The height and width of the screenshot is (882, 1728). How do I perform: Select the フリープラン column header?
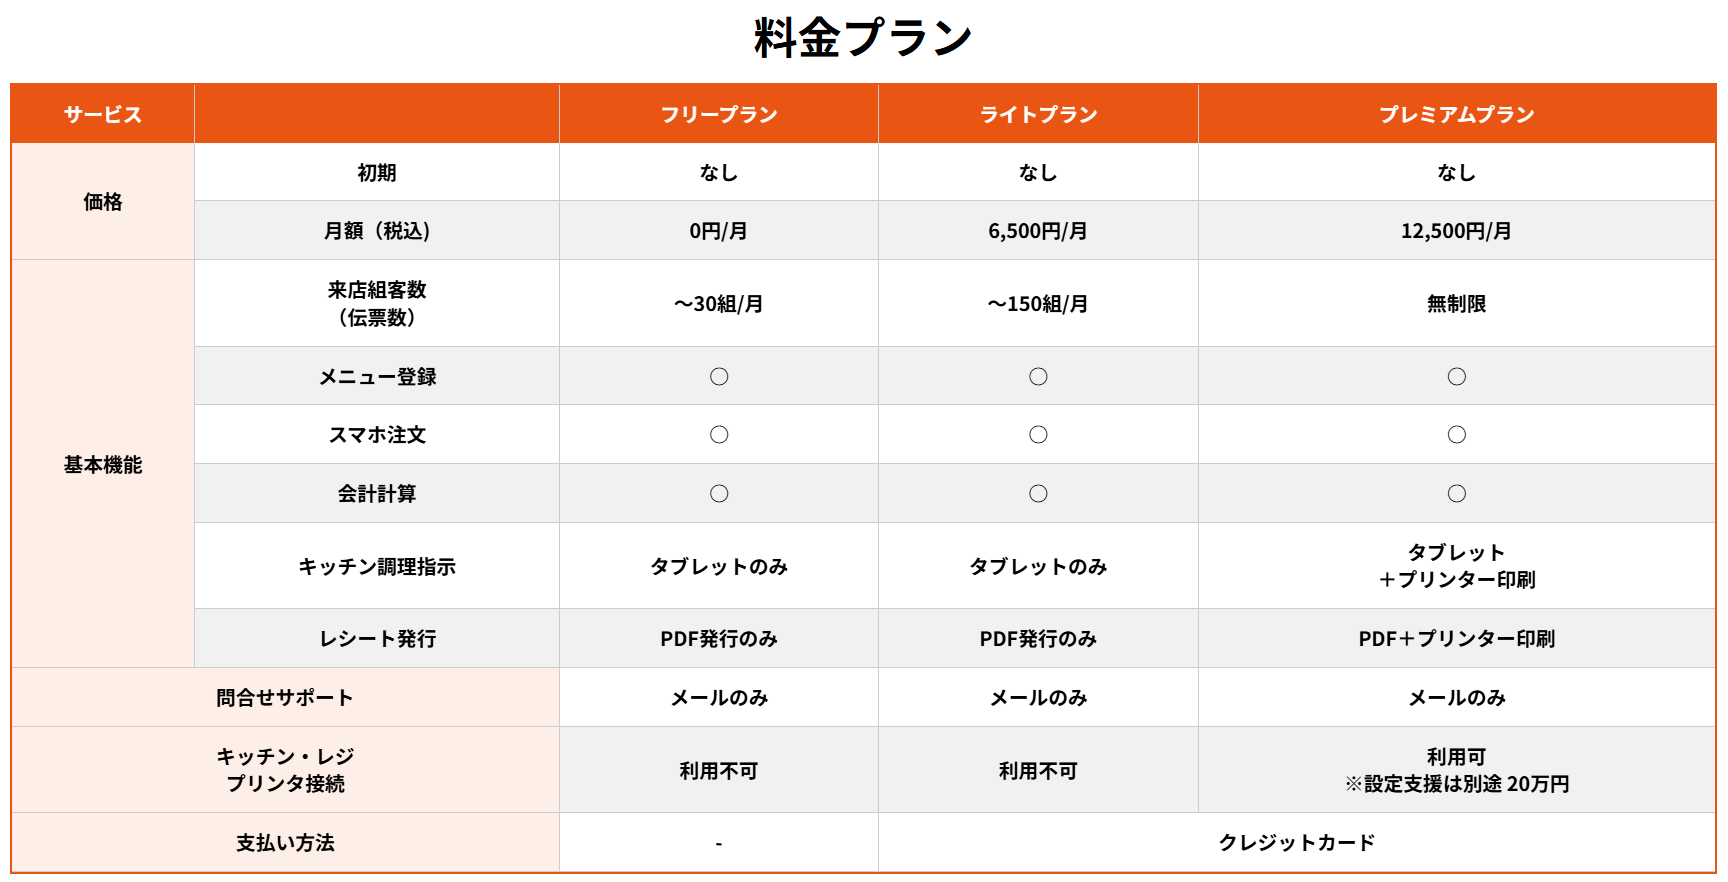[719, 114]
